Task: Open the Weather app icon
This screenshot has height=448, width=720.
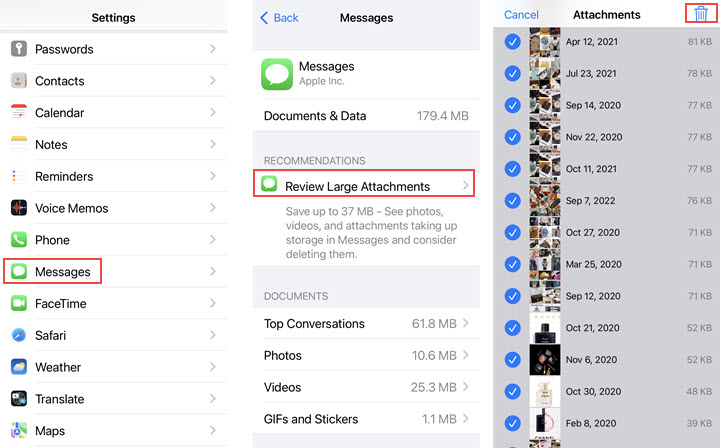Action: pyautogui.click(x=19, y=367)
